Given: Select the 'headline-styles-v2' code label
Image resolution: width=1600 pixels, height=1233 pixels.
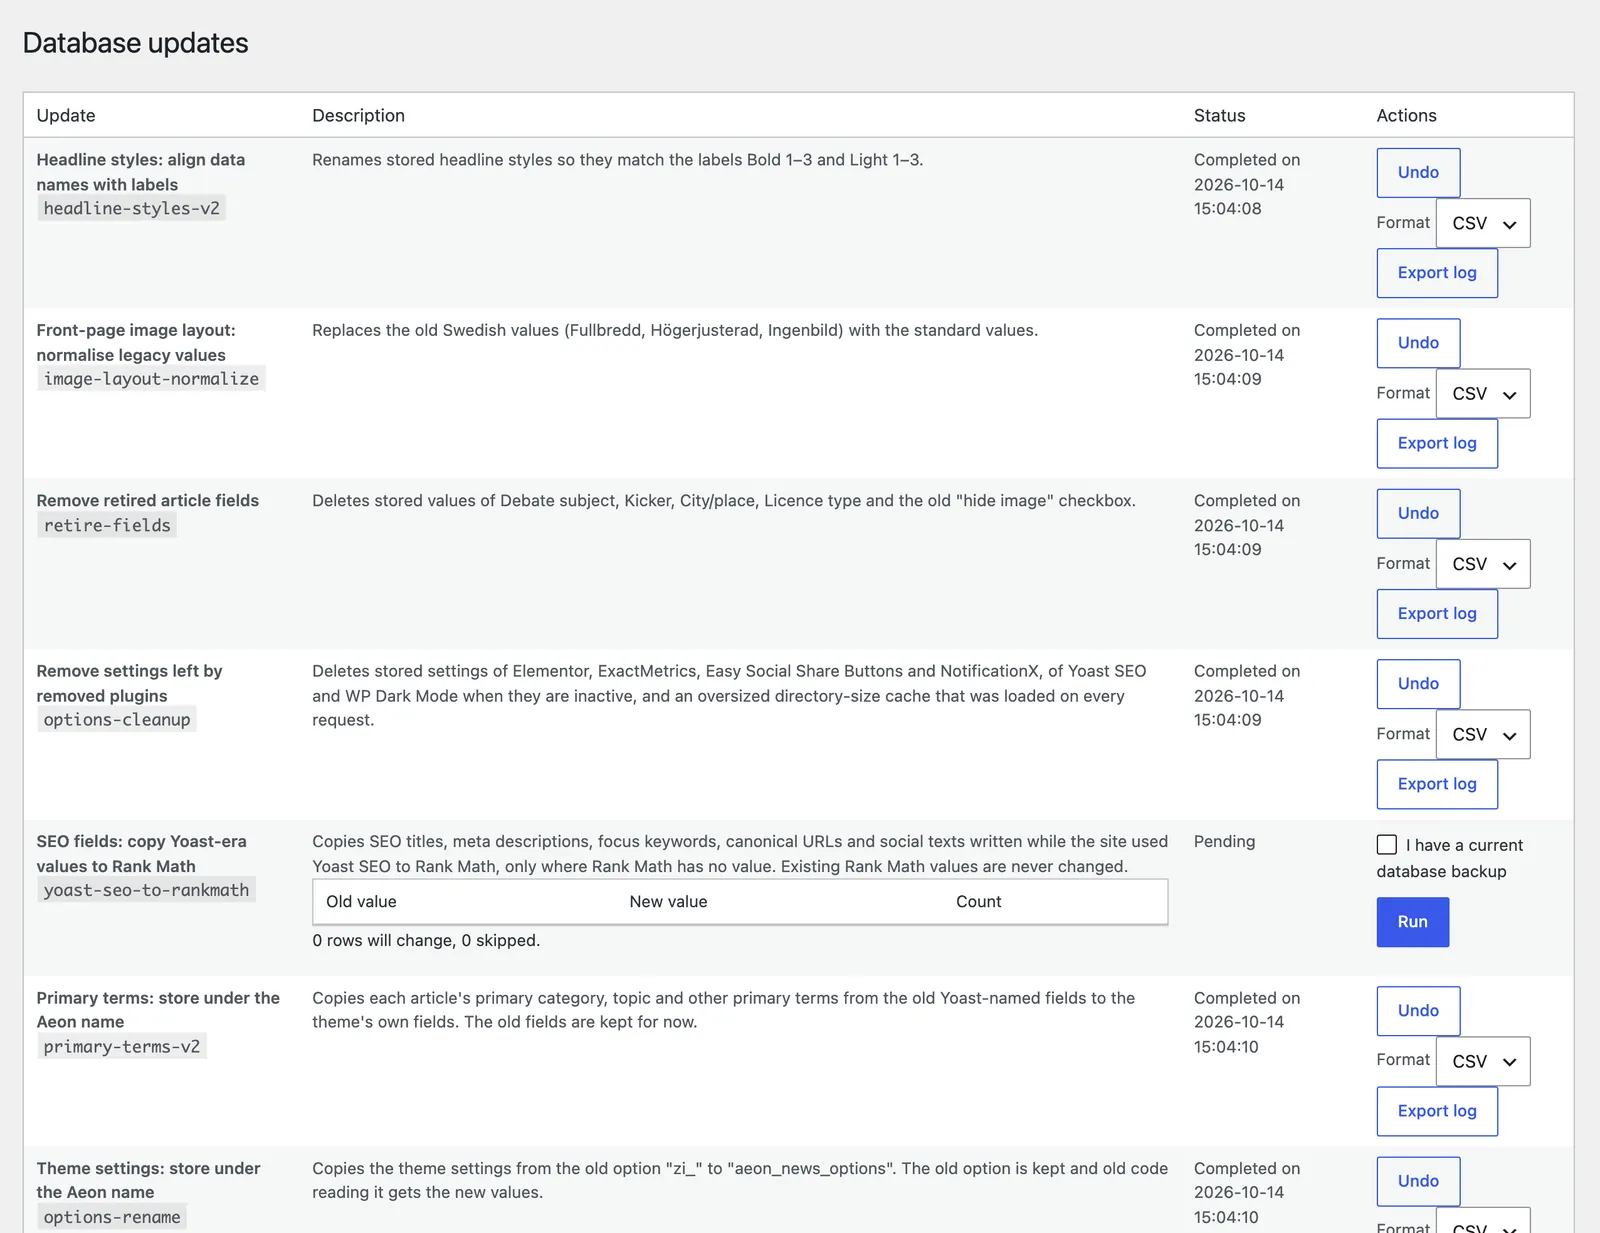Looking at the screenshot, I should click(x=131, y=208).
